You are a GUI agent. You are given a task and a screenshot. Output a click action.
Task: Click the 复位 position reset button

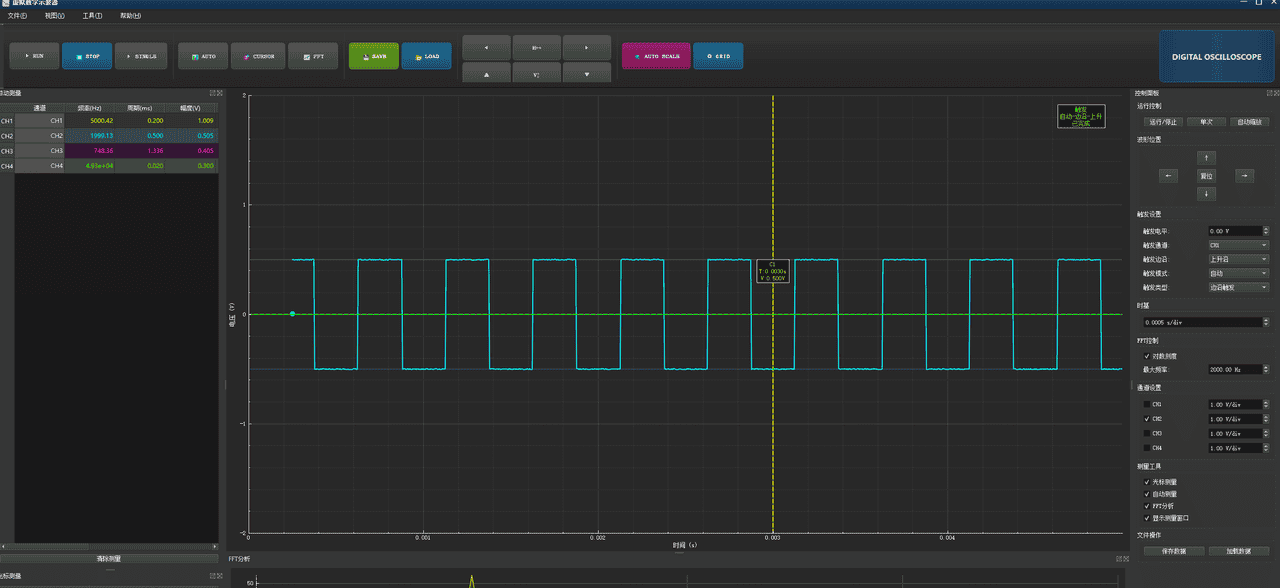(x=1207, y=176)
